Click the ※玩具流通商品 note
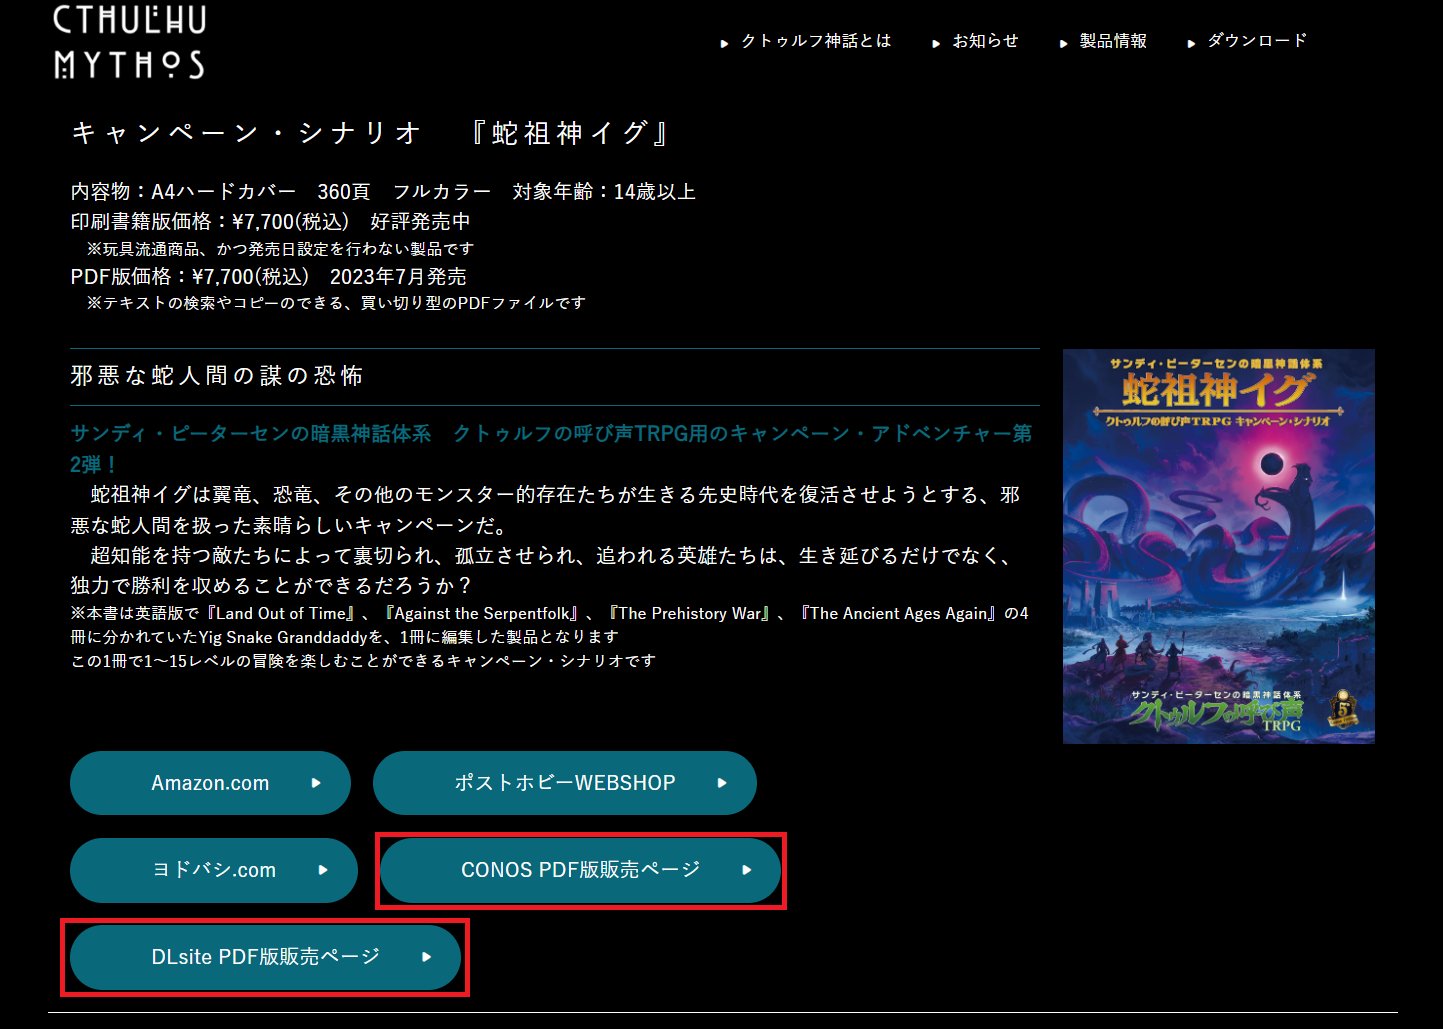 280,248
